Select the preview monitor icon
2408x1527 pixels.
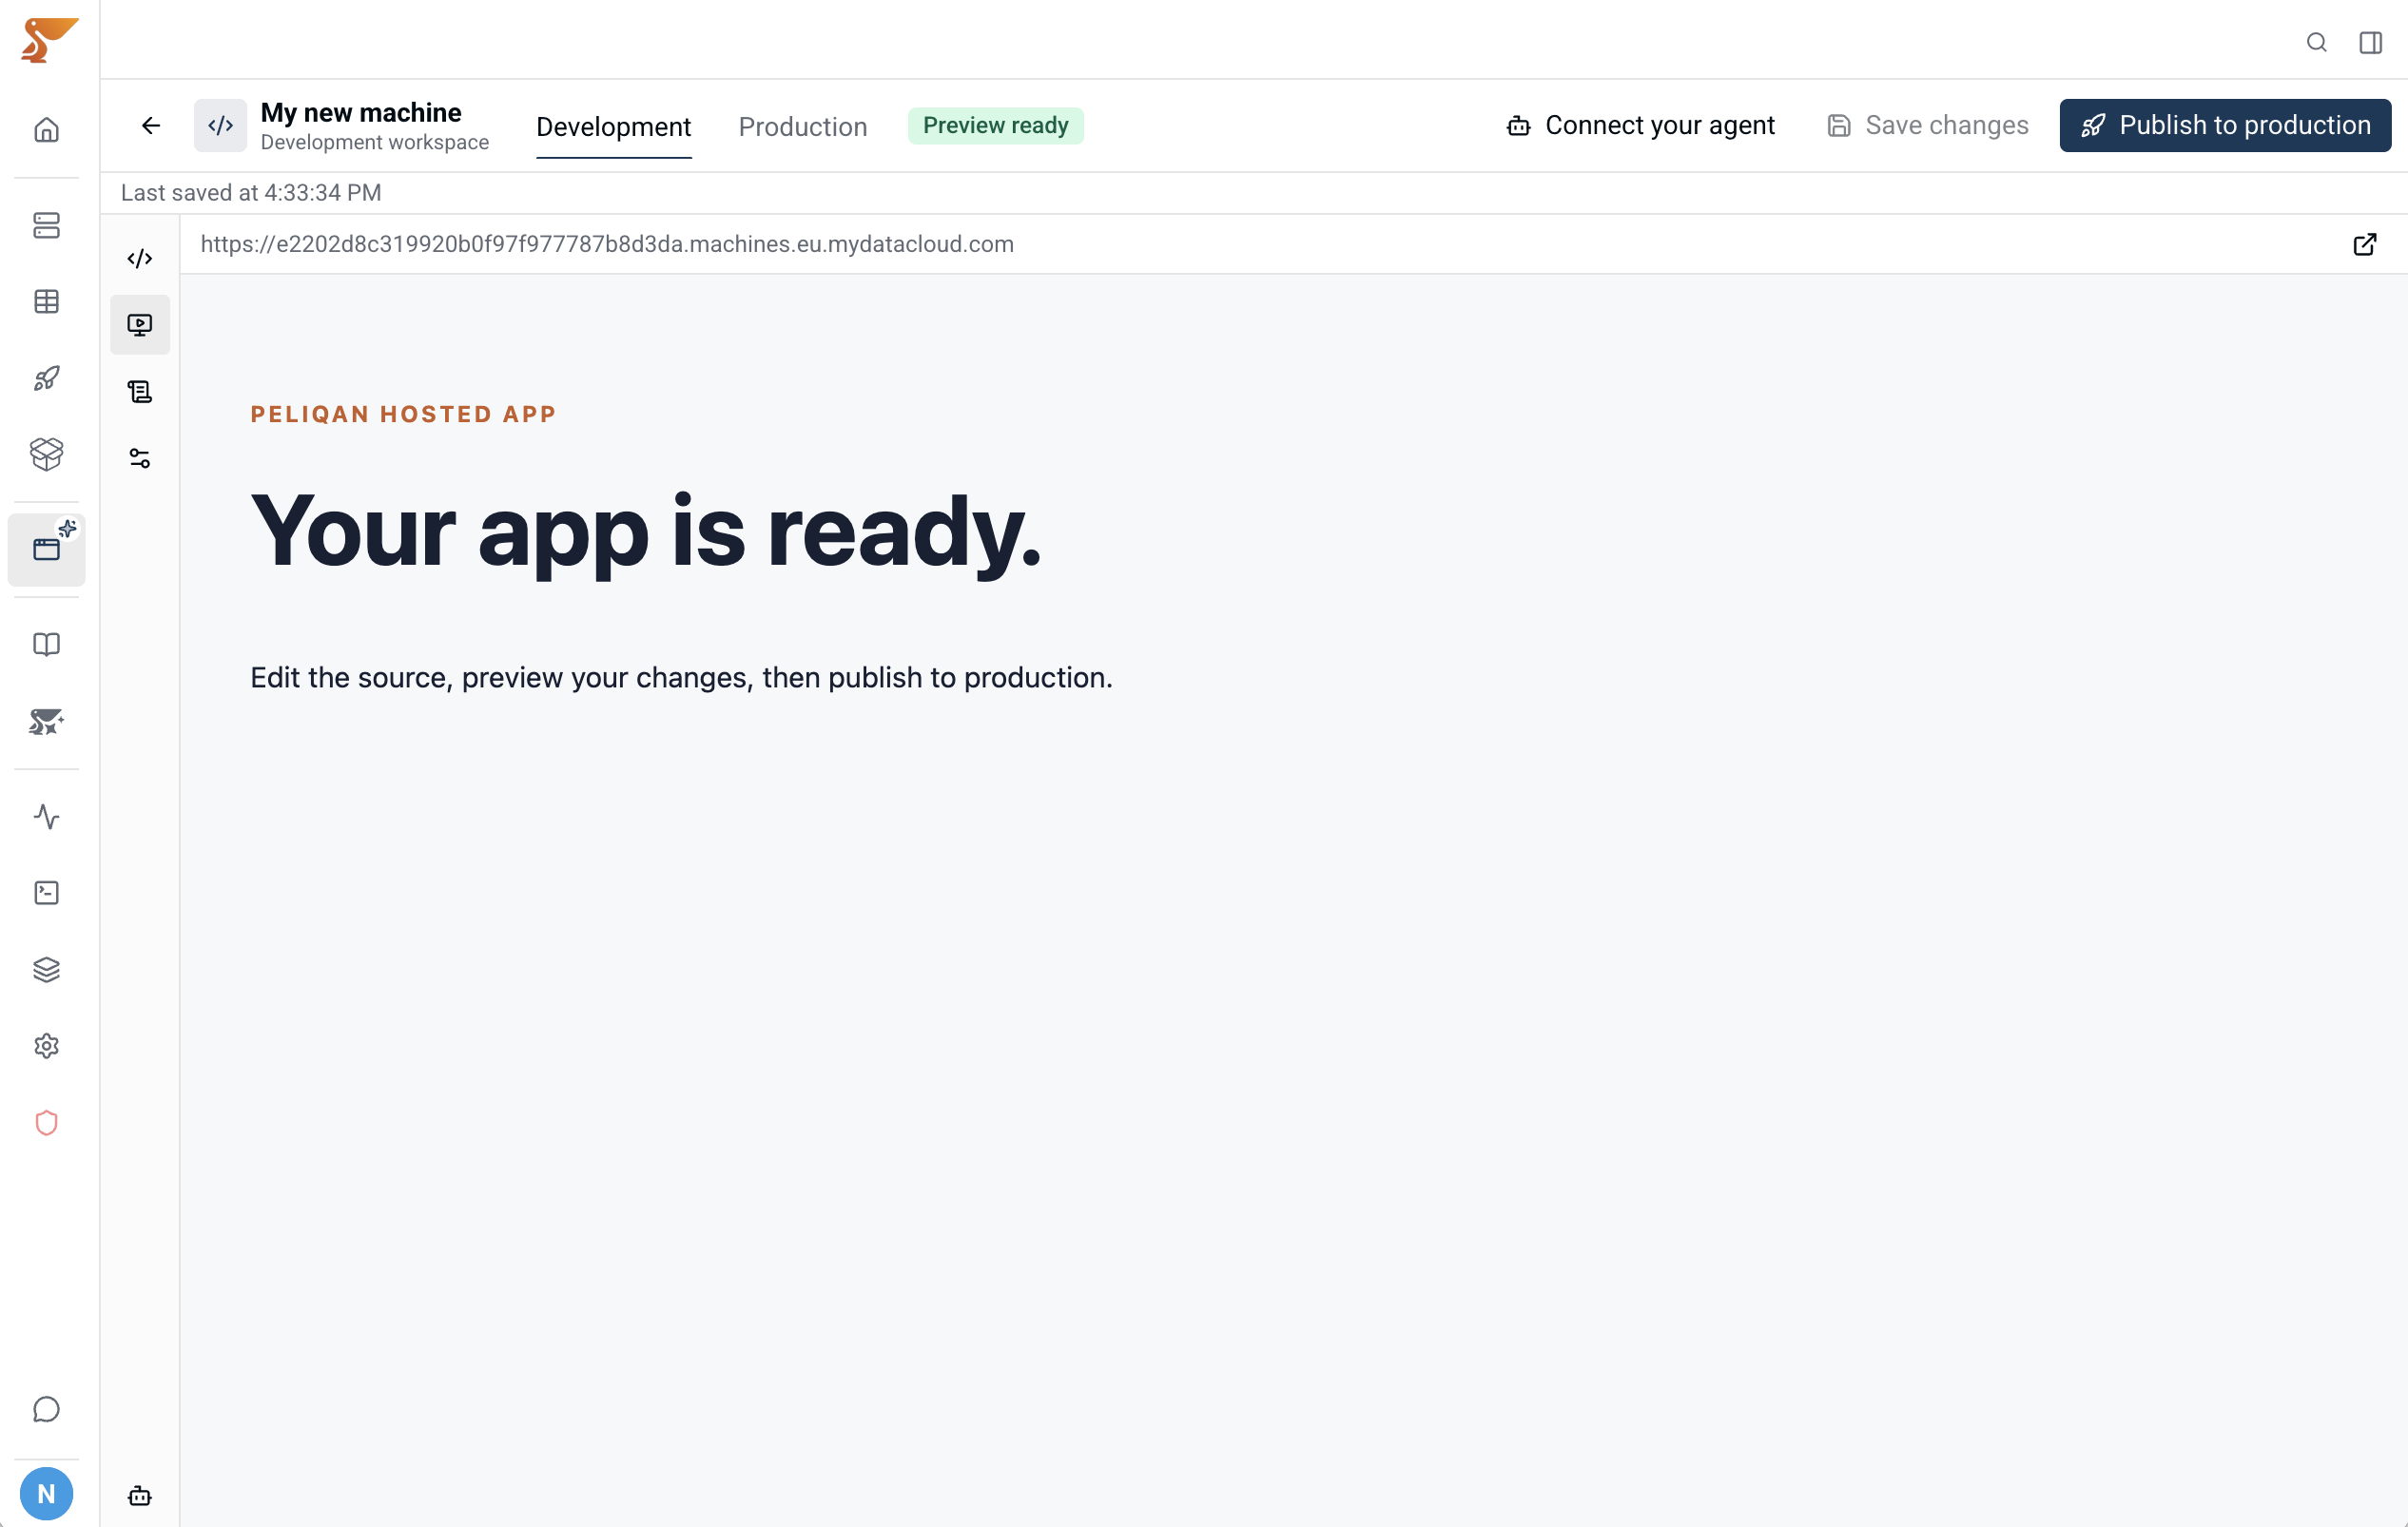point(140,324)
